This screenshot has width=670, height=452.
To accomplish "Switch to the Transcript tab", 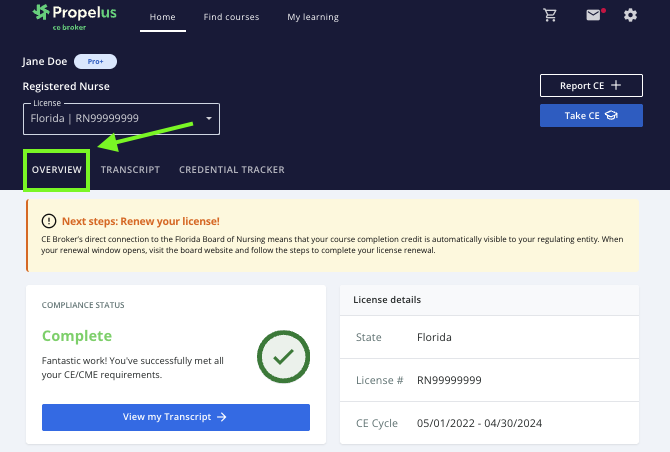I will 130,170.
